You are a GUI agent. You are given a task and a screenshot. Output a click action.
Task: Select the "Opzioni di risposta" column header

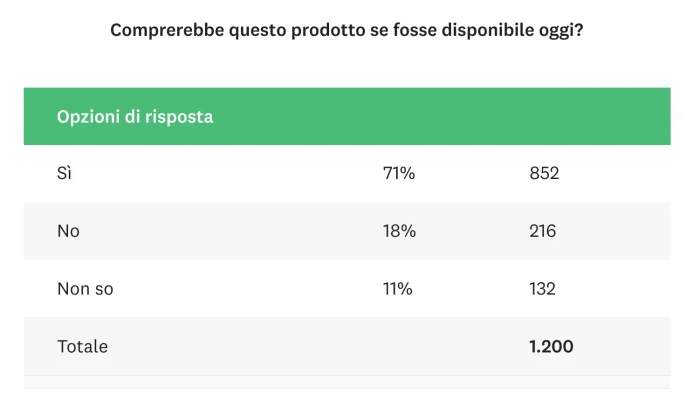point(135,116)
